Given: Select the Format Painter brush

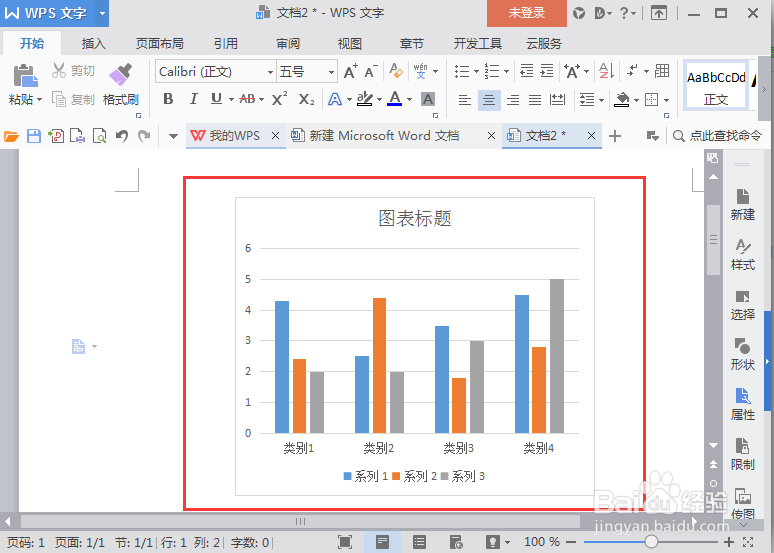Looking at the screenshot, I should pyautogui.click(x=120, y=75).
